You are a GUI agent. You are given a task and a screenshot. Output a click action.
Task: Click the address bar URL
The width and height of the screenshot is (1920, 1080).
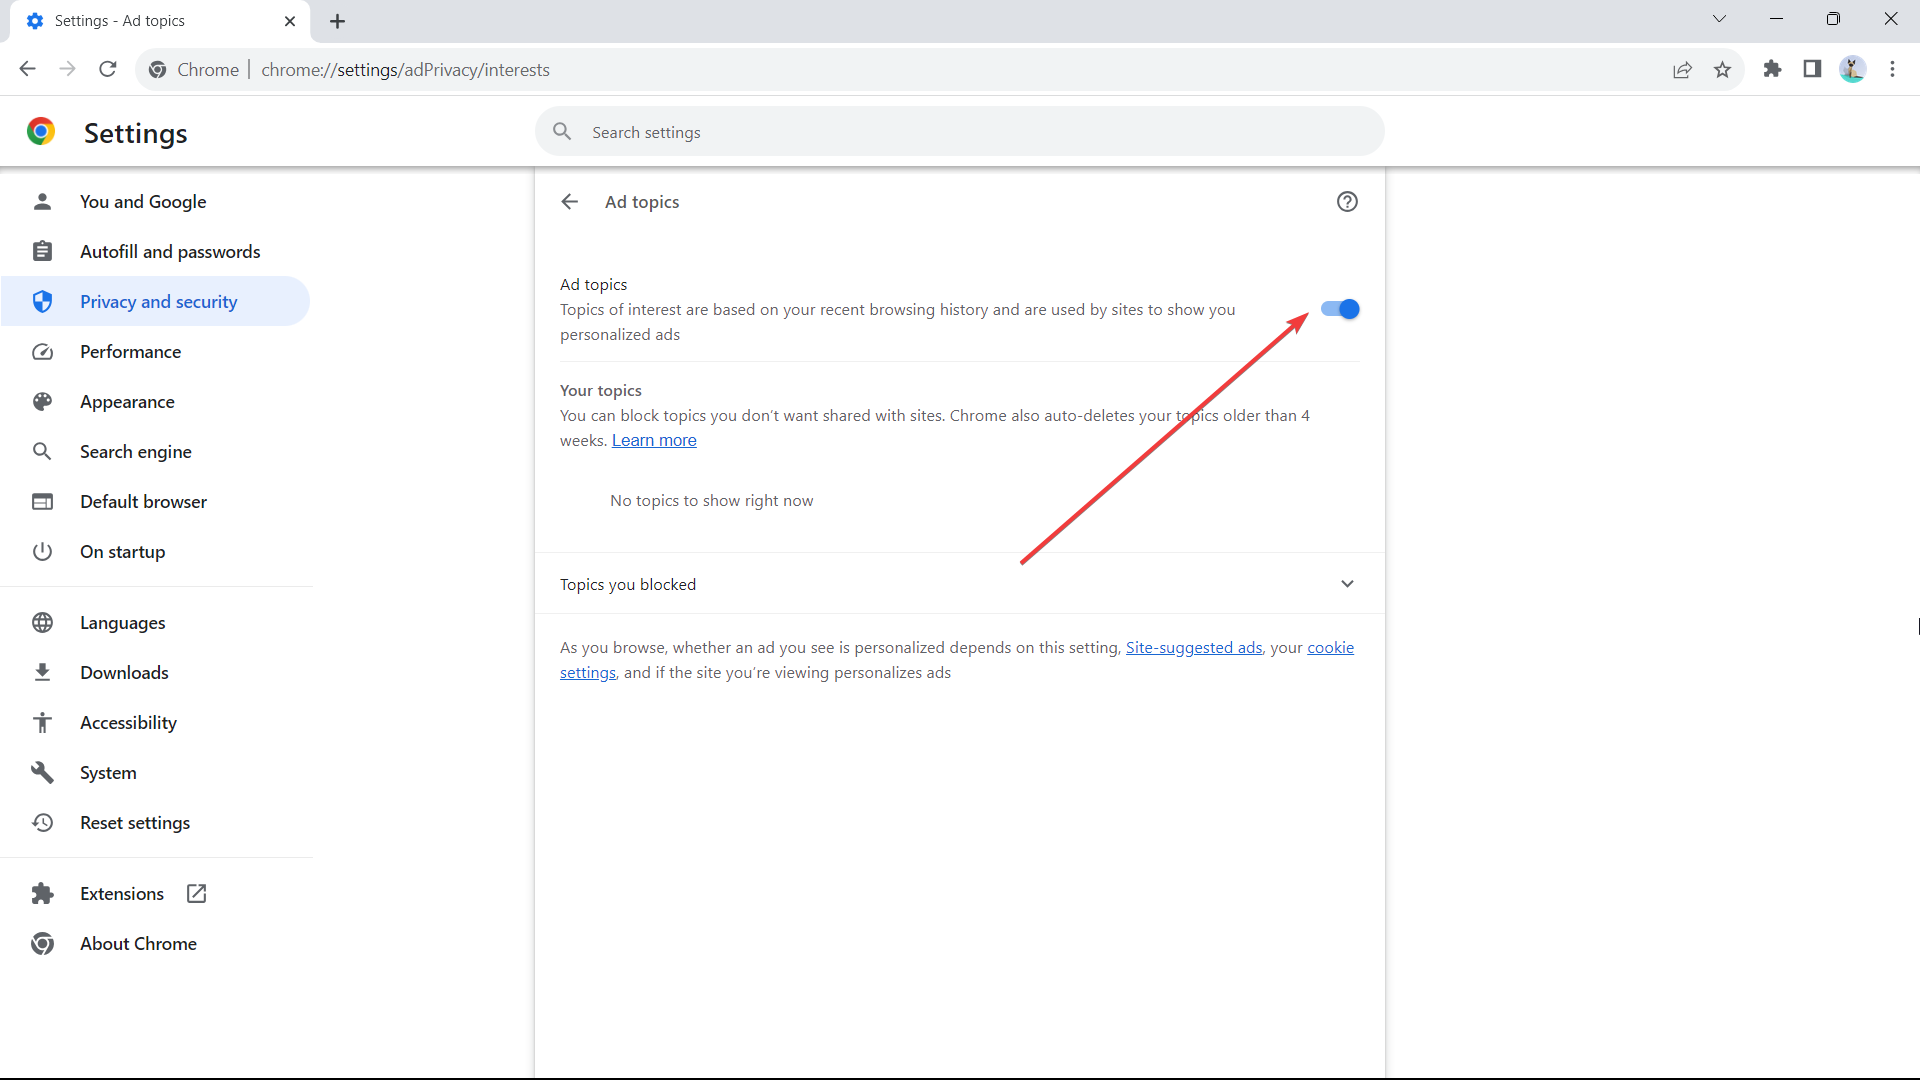click(x=405, y=69)
